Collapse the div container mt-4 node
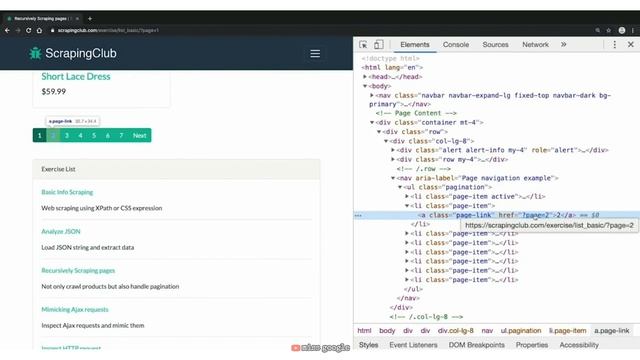Viewport: 640px width, 360px height. point(372,122)
